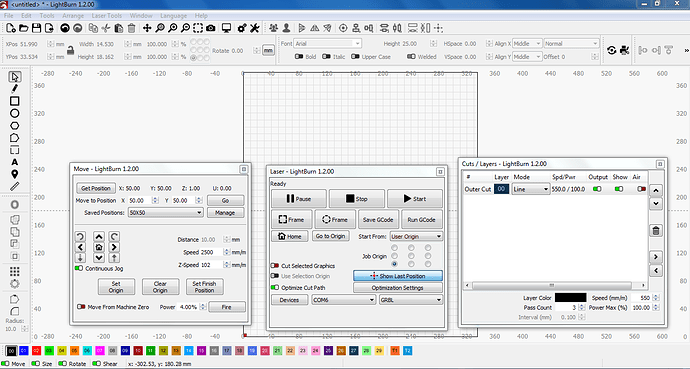Select the Rectangle drawing tool
Image resolution: width=690 pixels, height=369 pixels.
(x=15, y=101)
